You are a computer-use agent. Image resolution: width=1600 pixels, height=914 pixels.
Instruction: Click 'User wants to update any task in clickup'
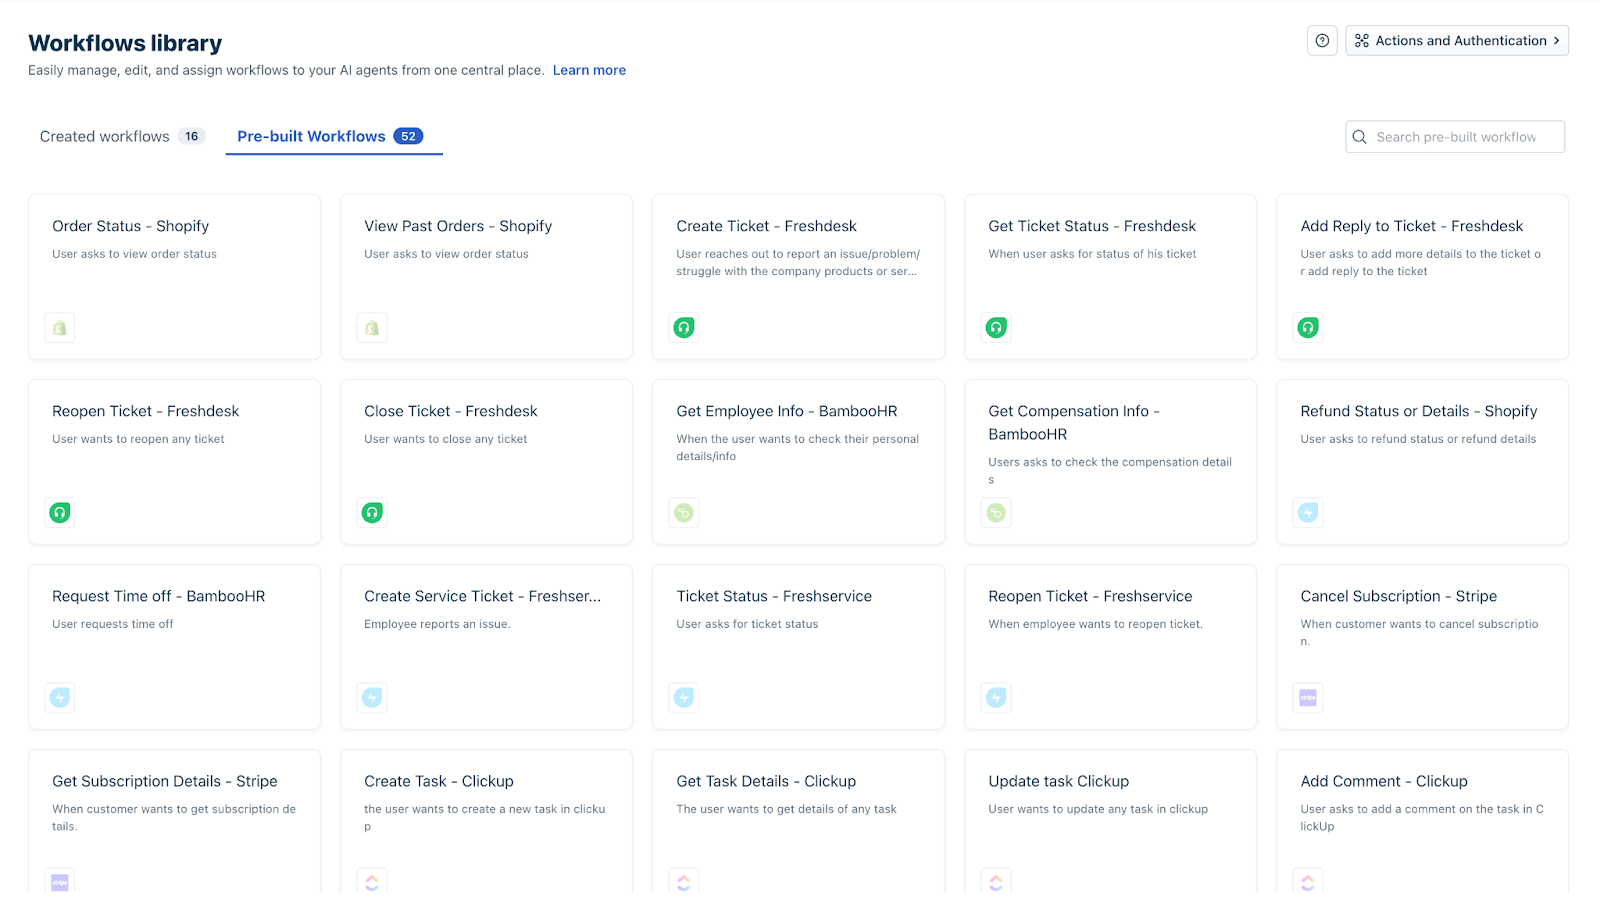click(1098, 809)
